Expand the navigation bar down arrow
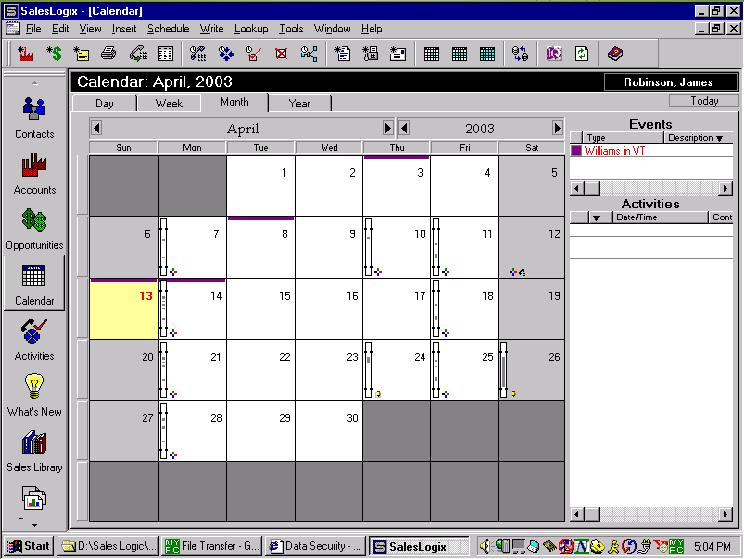 [34, 525]
